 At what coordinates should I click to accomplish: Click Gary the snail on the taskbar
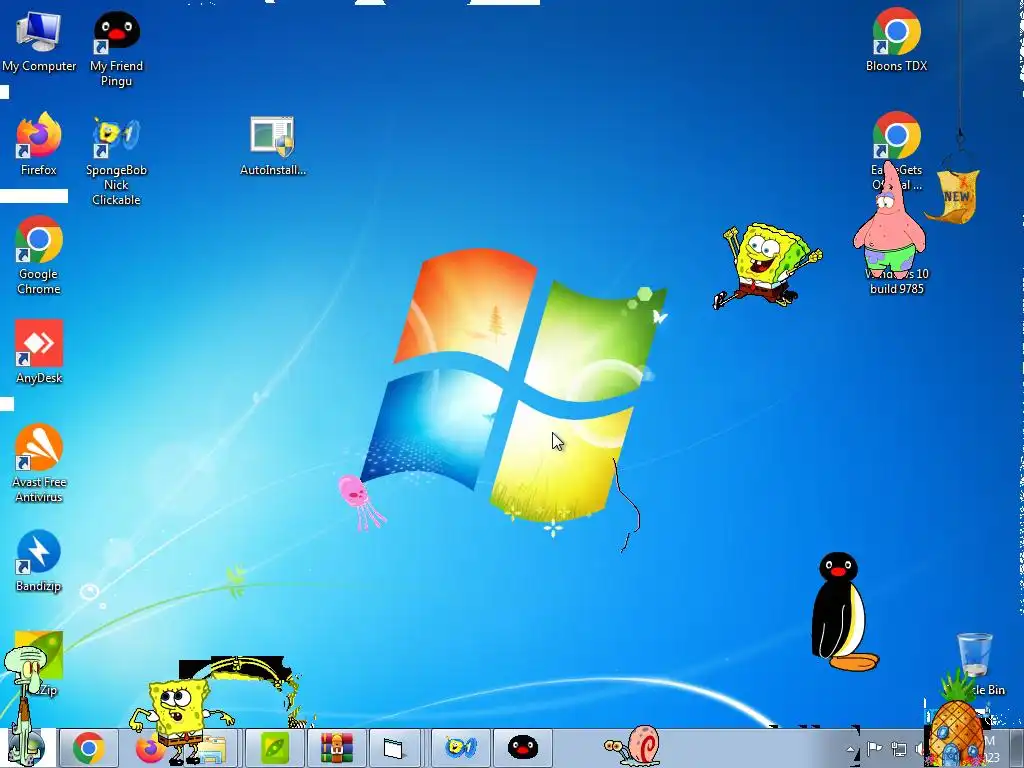point(635,745)
